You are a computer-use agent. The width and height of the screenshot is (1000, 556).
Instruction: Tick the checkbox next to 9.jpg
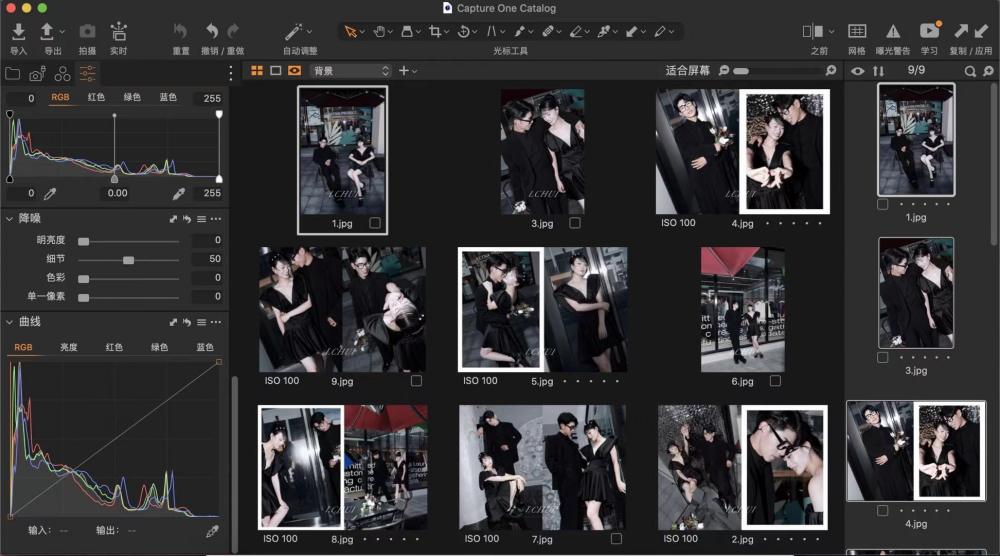[x=416, y=381]
